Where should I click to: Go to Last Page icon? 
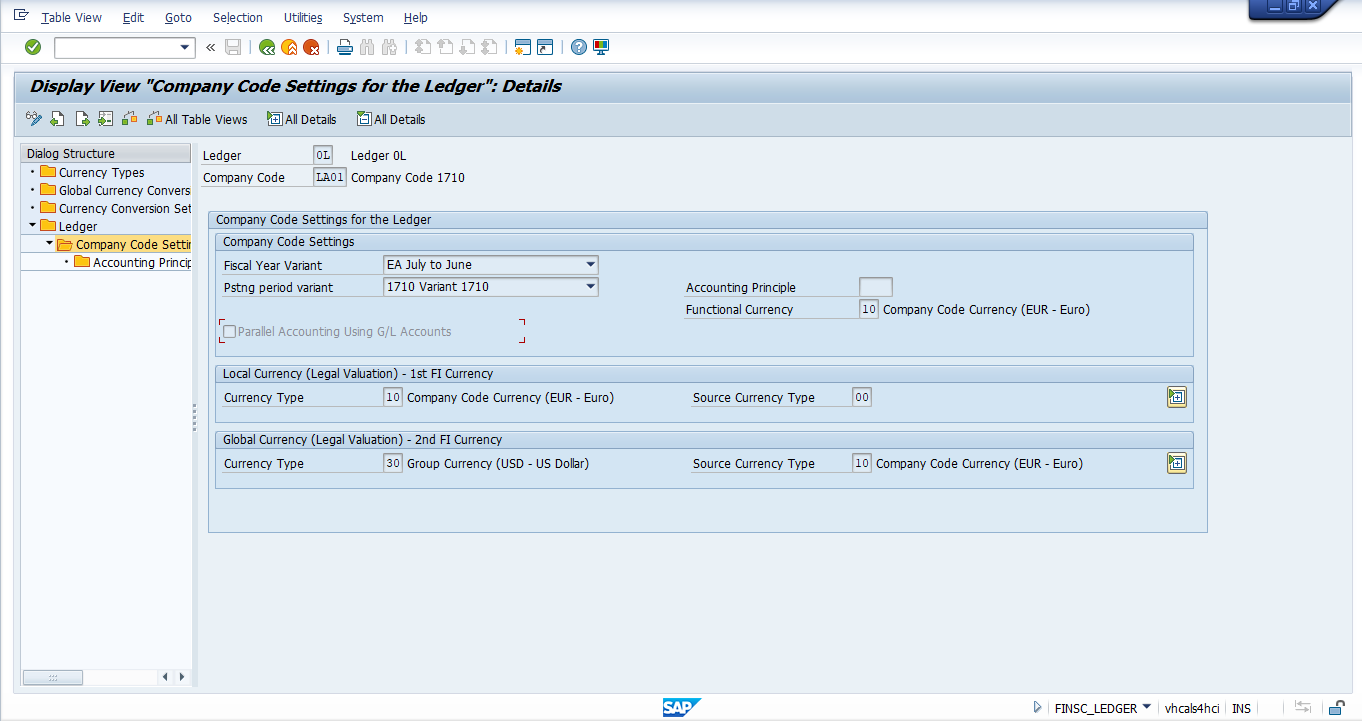tap(489, 47)
